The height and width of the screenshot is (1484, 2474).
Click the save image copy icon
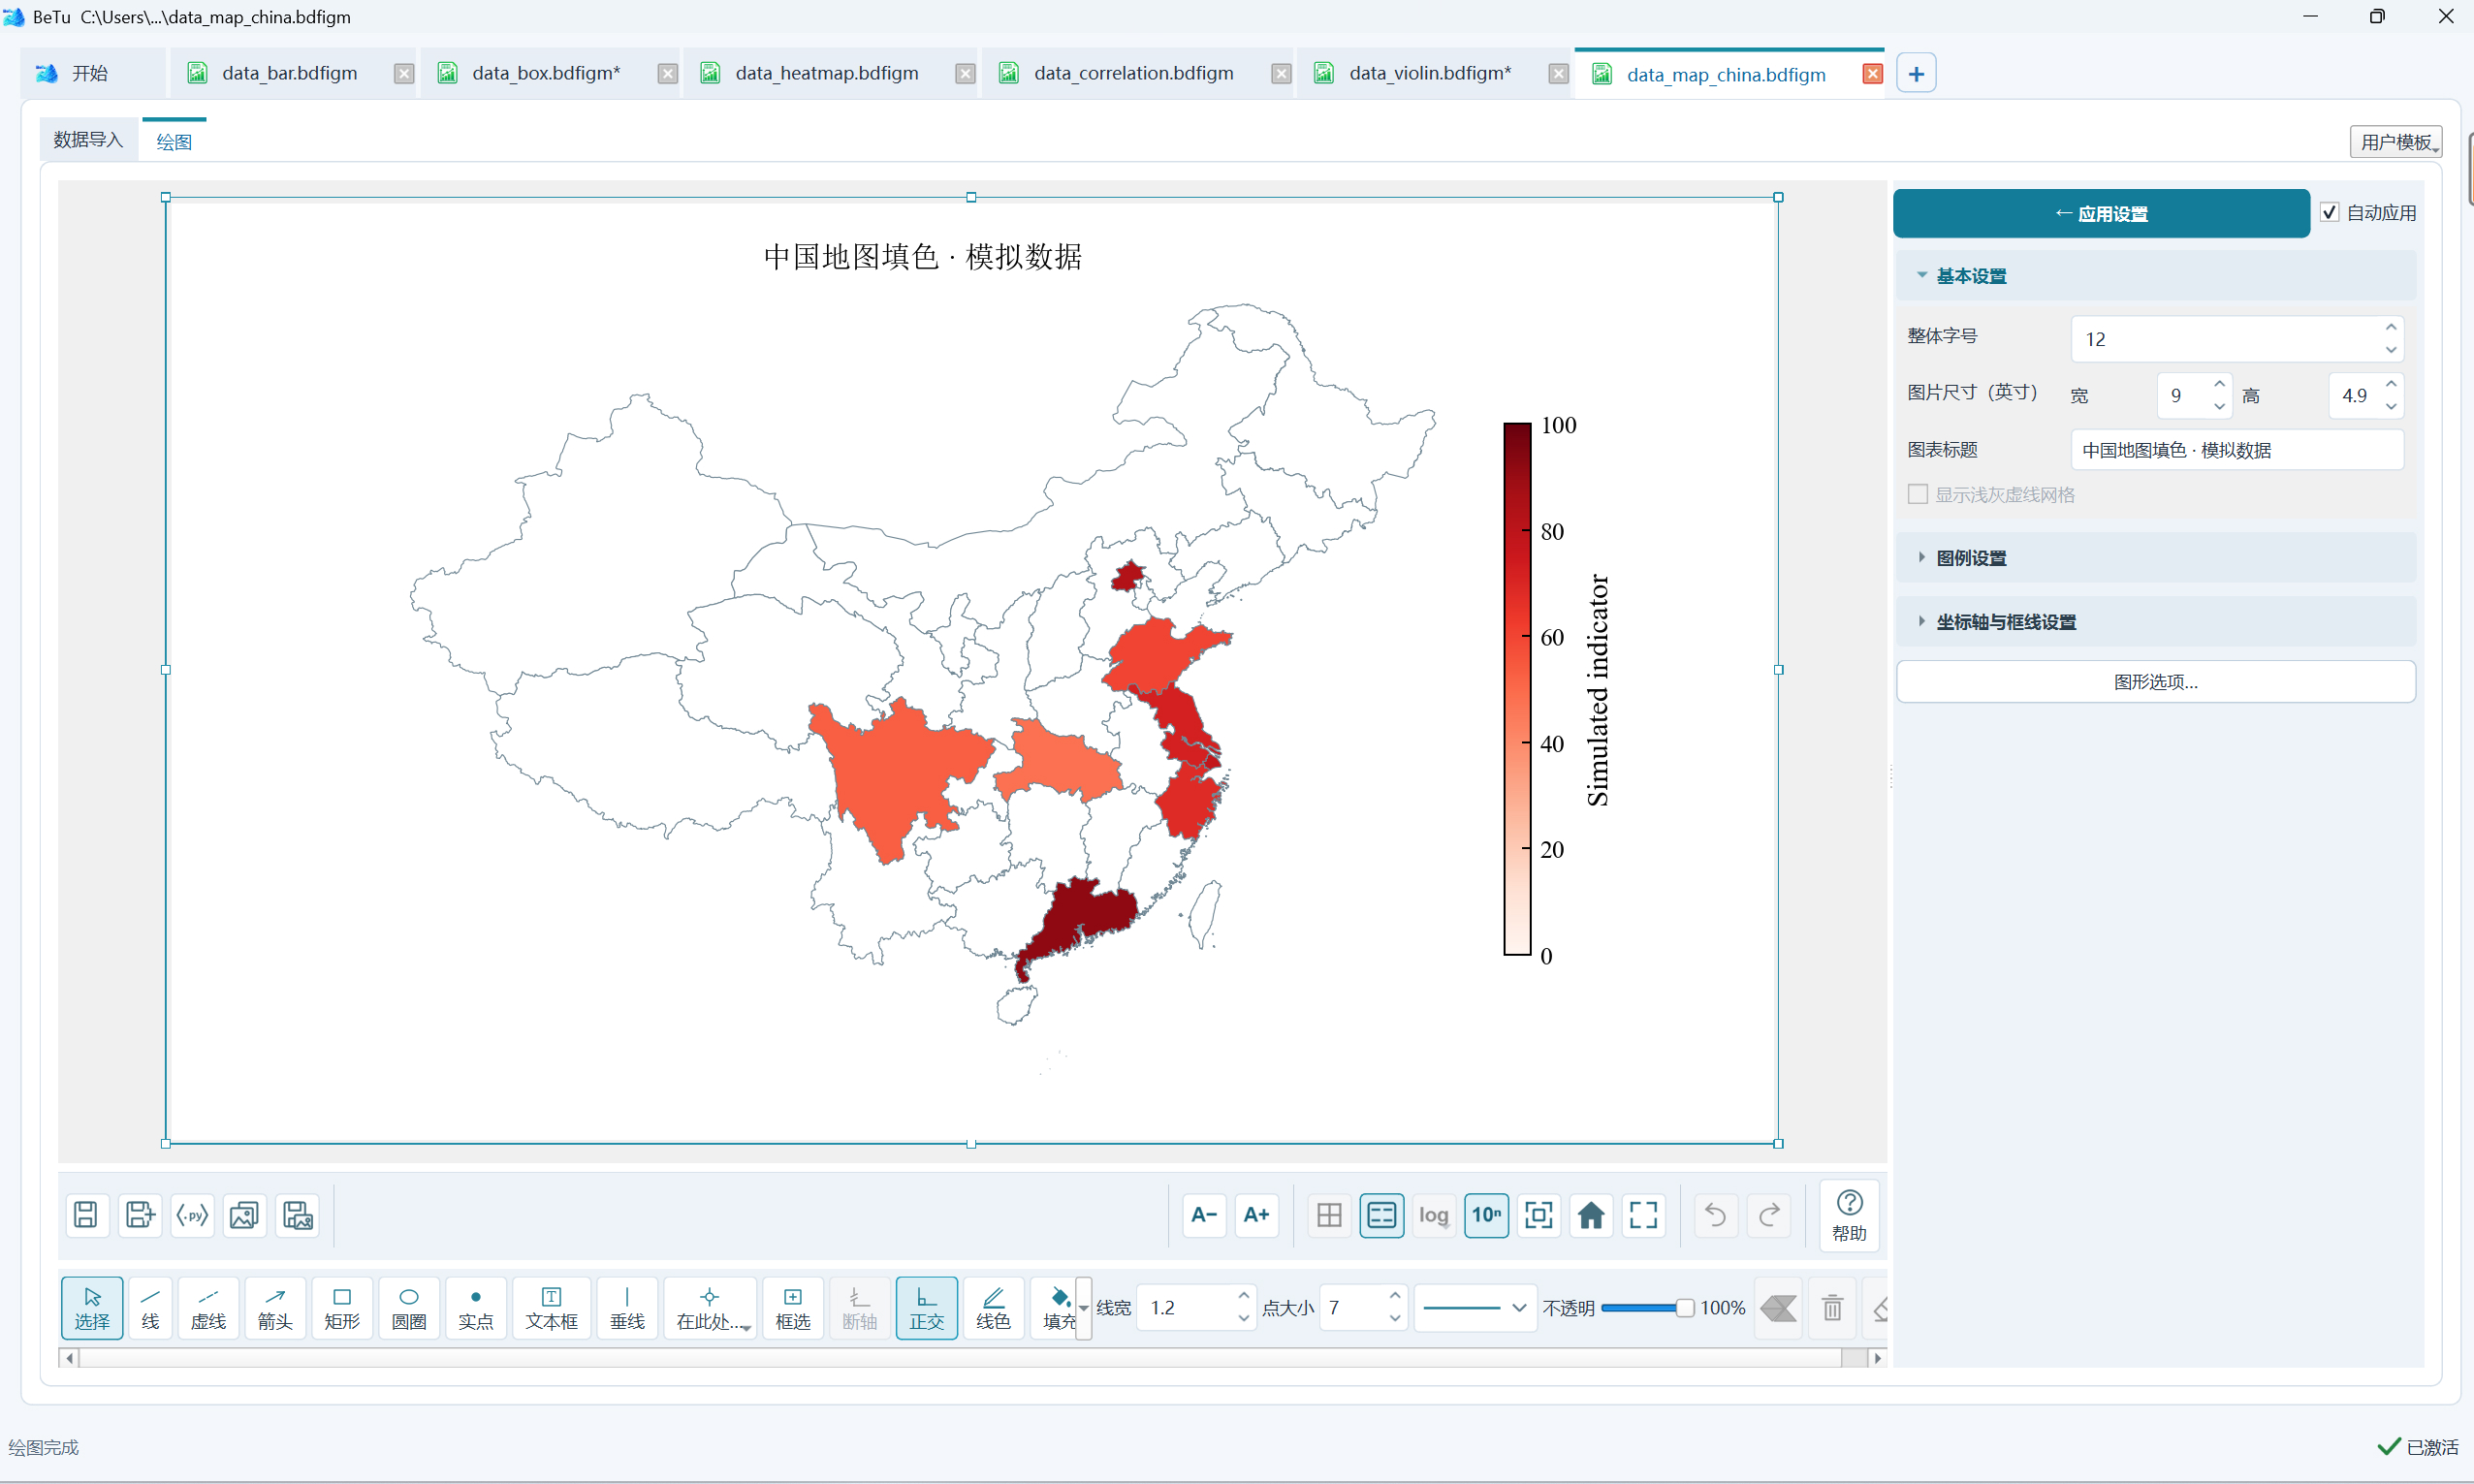click(x=297, y=1215)
